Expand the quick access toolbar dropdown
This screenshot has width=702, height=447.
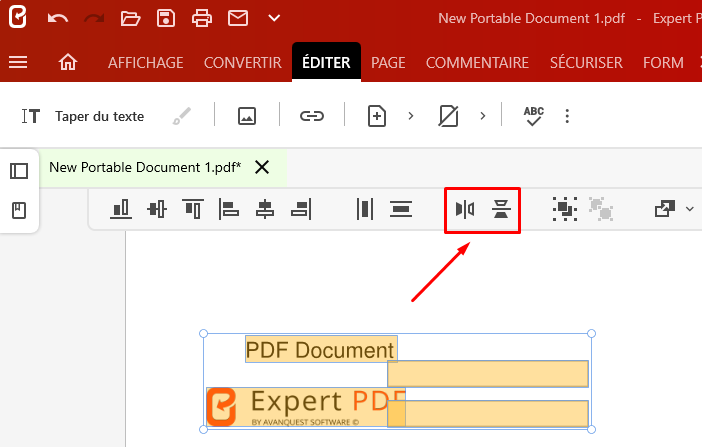point(274,18)
